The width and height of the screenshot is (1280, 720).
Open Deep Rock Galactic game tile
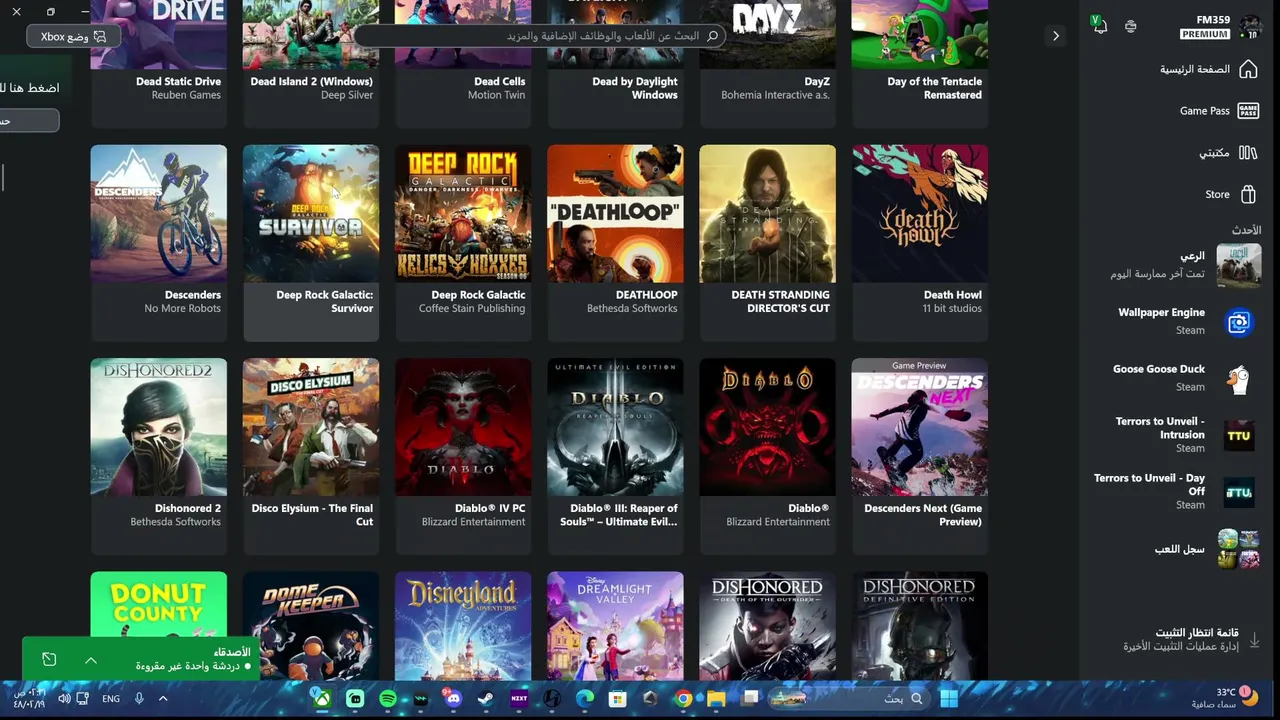(x=463, y=243)
